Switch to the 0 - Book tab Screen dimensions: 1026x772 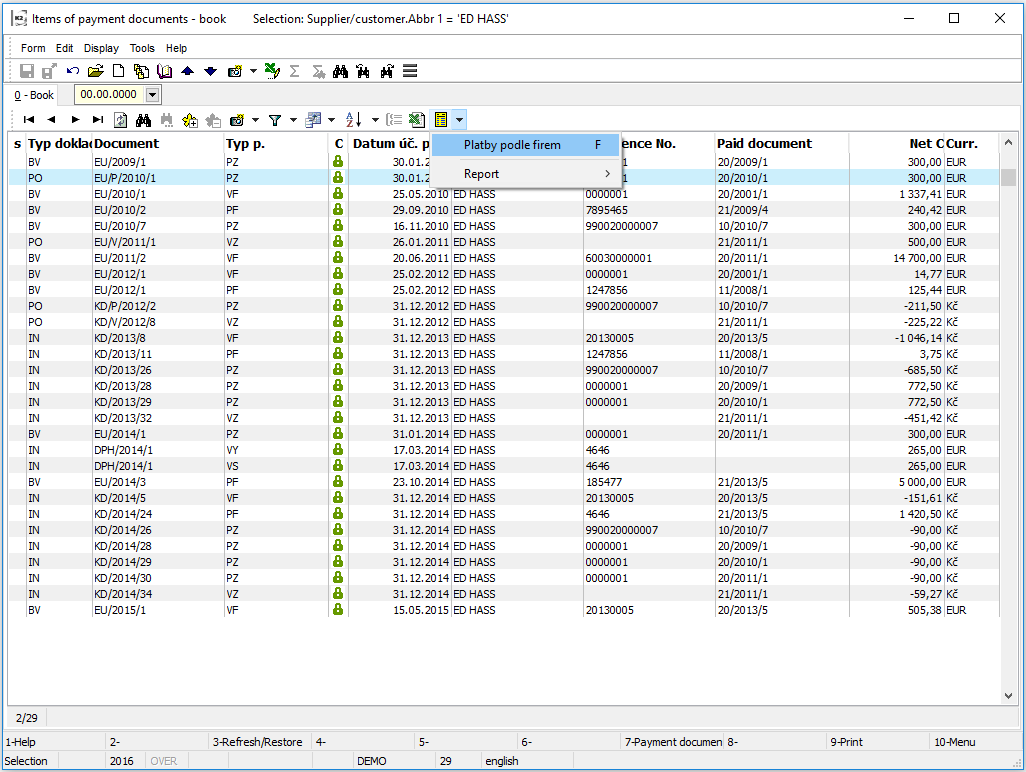pyautogui.click(x=34, y=95)
